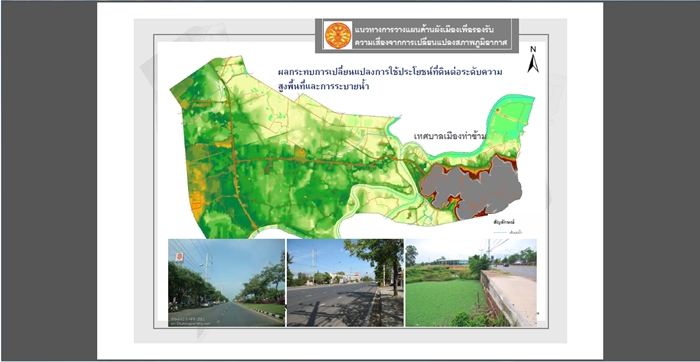Viewport: 700px width, 362px height.
Task: Click the Shell sign in the left photo
Action: [179, 257]
